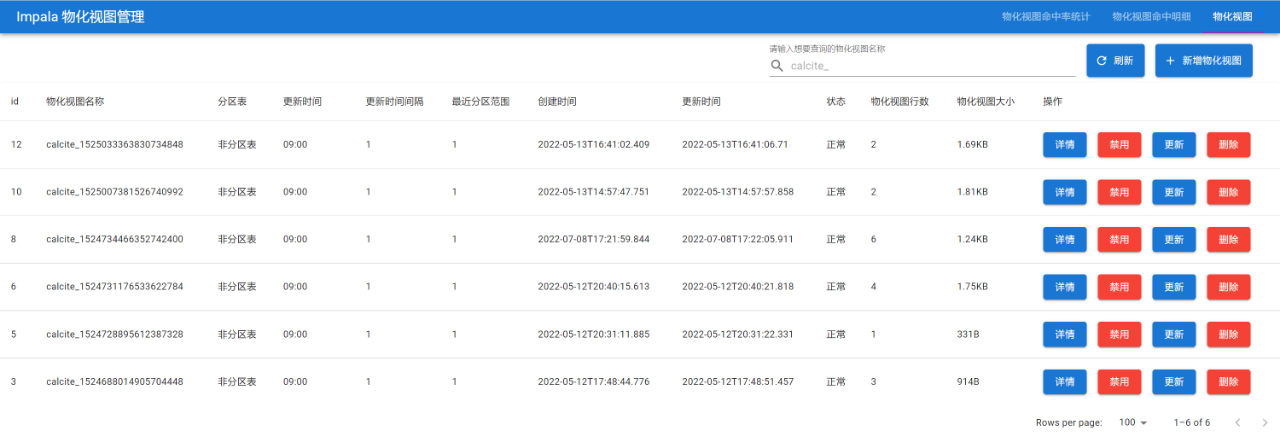This screenshot has height=436, width=1280.
Task: Click the 1–6 of 6 pagination text
Action: click(1192, 422)
